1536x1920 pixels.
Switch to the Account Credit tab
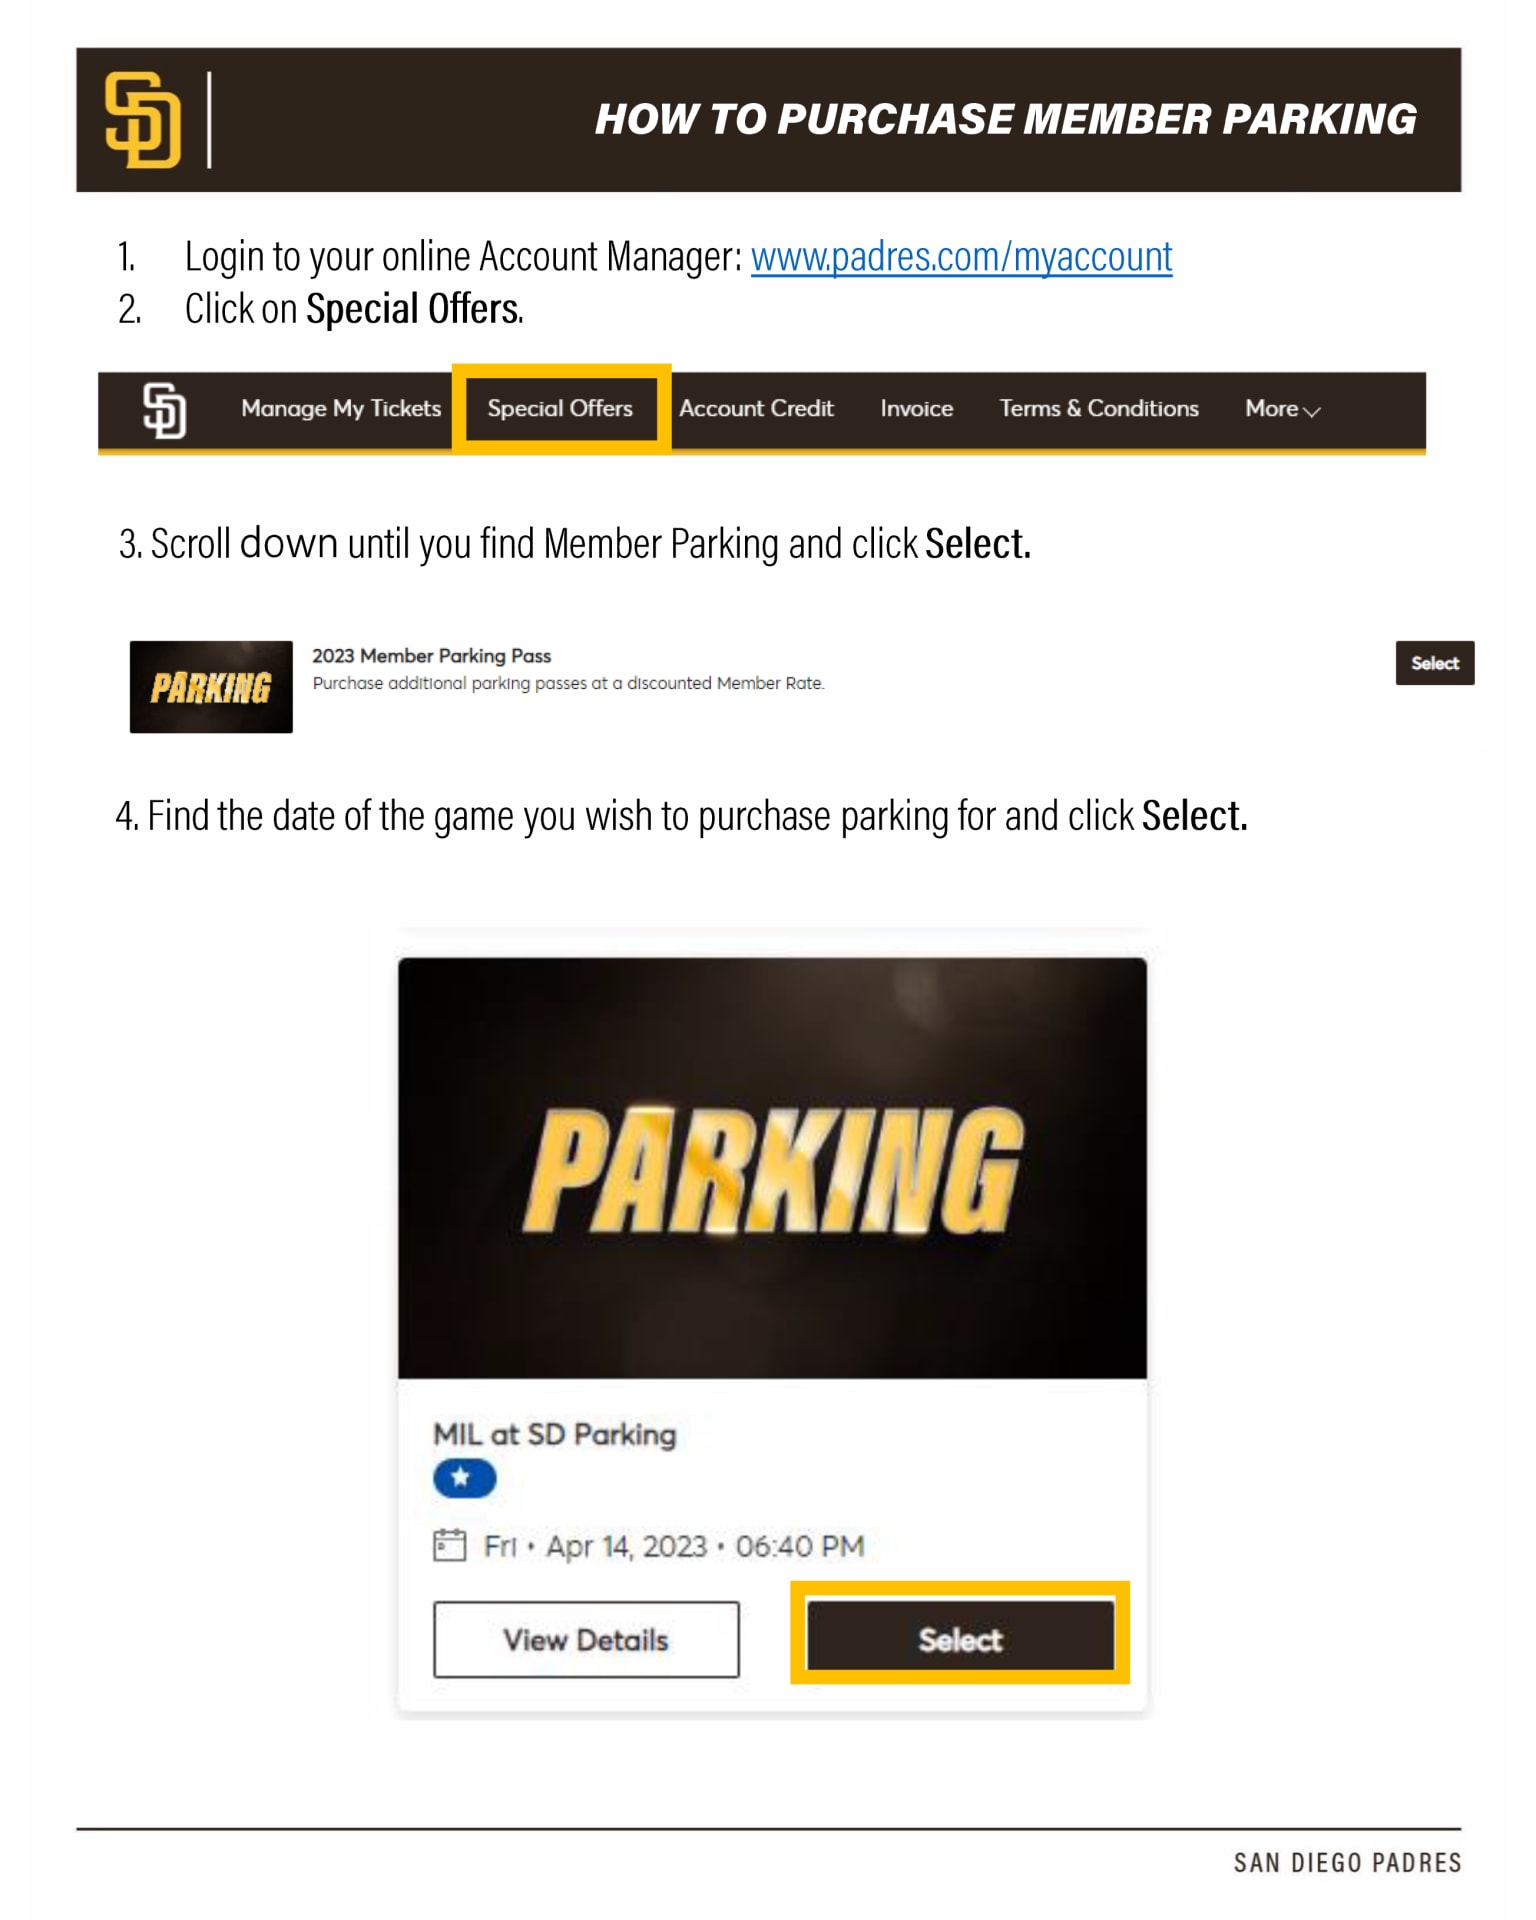(x=756, y=408)
